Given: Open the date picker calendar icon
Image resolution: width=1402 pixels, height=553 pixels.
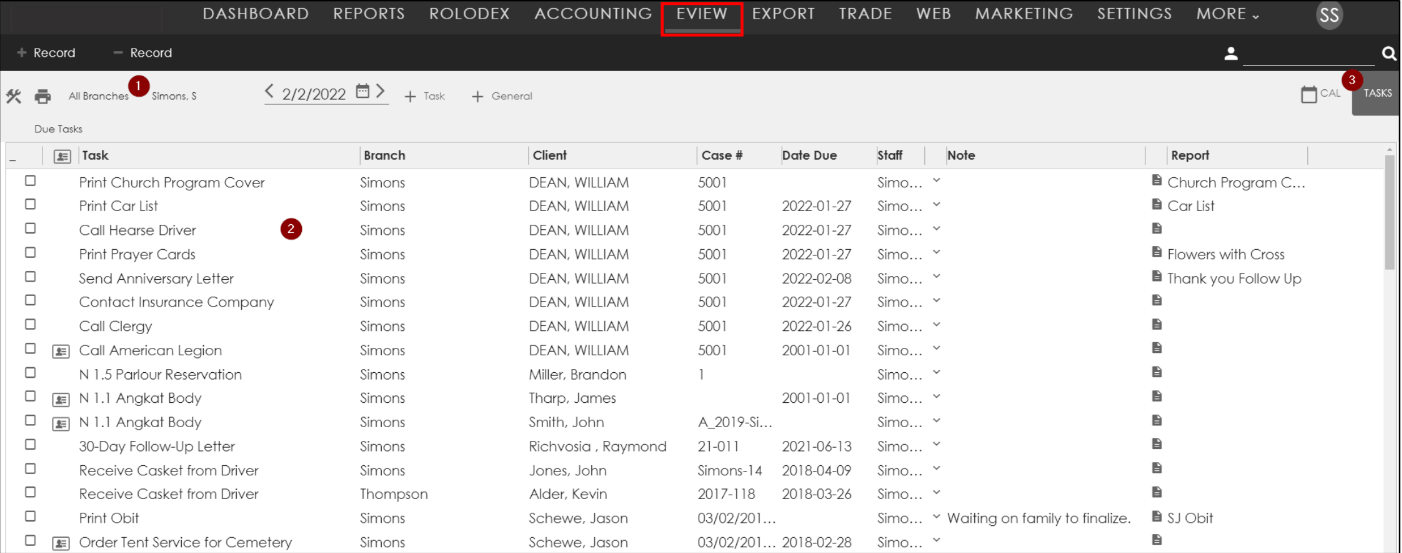Looking at the screenshot, I should click(363, 92).
